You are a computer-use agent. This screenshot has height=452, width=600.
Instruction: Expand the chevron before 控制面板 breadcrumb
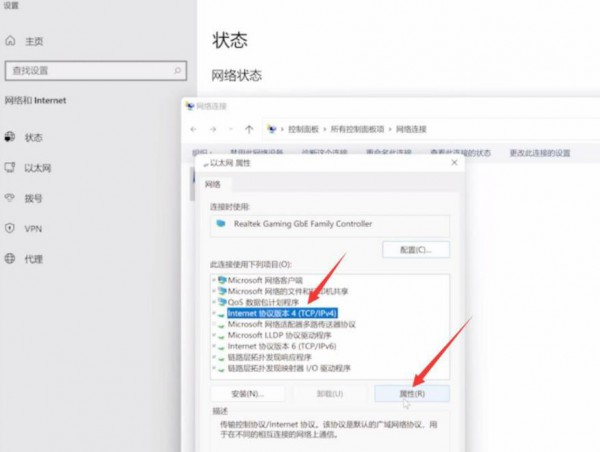point(282,129)
